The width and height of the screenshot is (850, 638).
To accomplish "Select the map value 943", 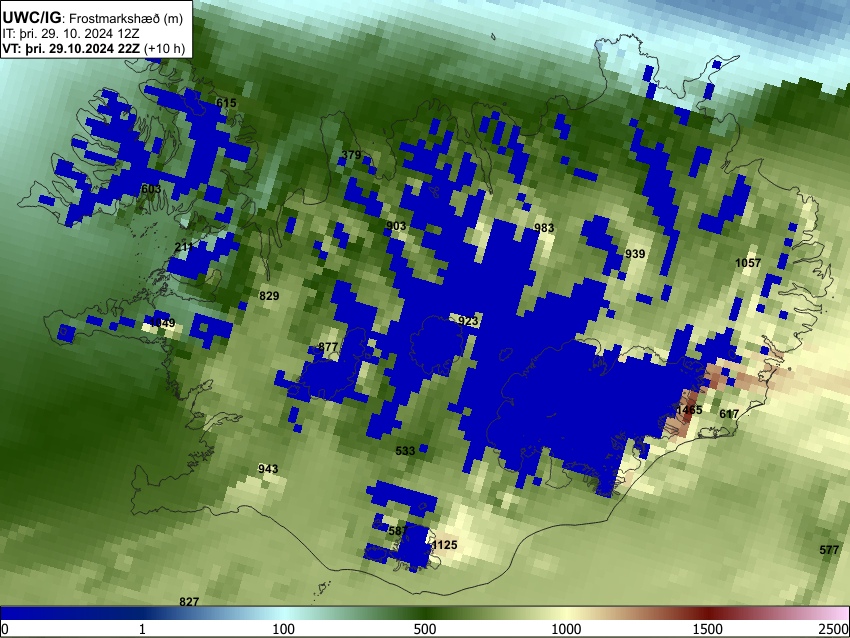I will [x=268, y=469].
